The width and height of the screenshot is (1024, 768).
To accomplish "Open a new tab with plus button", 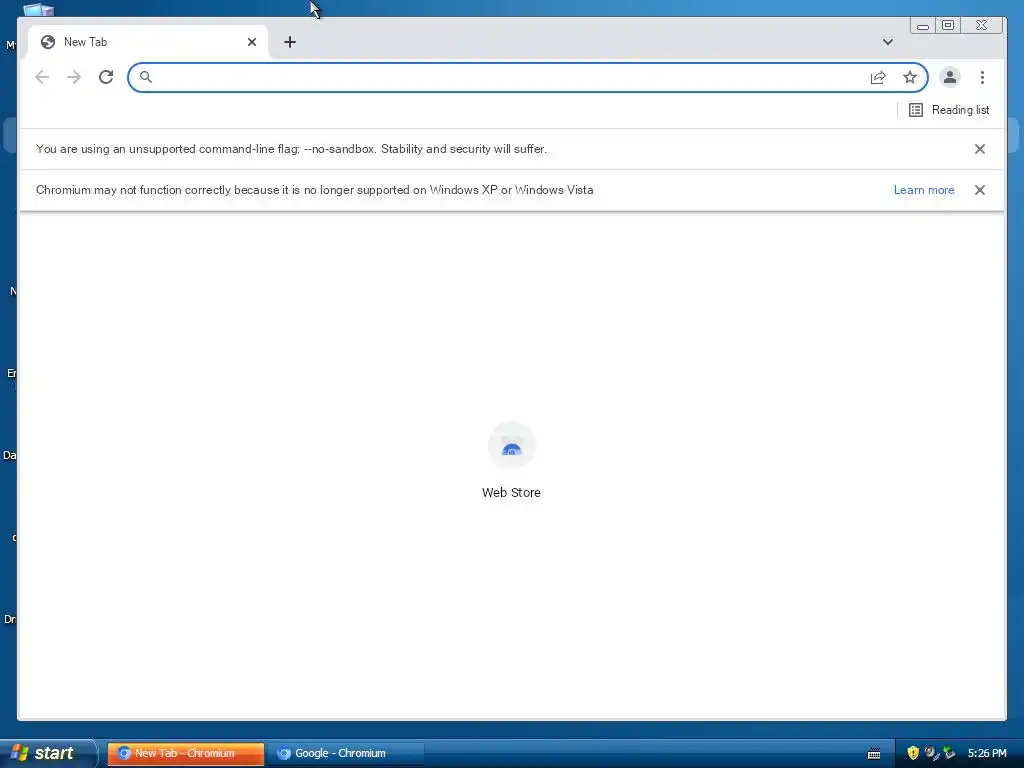I will [x=290, y=42].
